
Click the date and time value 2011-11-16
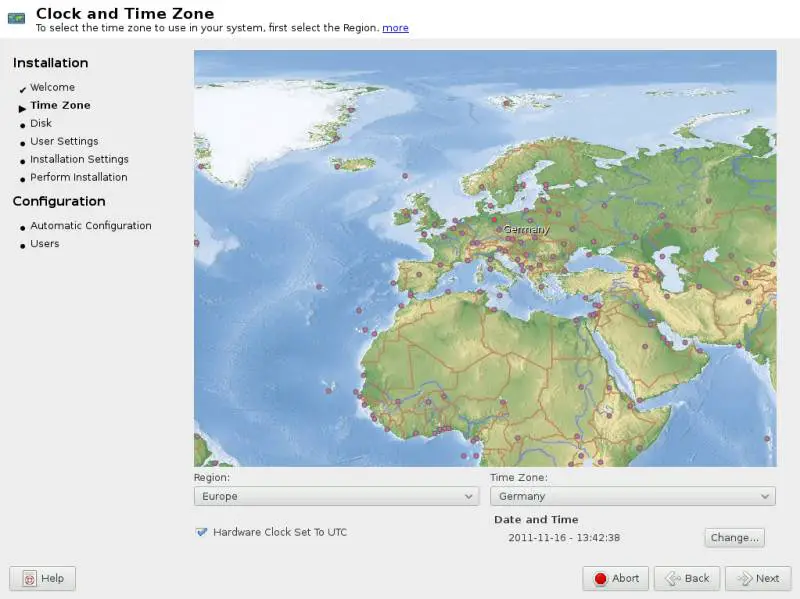(x=564, y=538)
